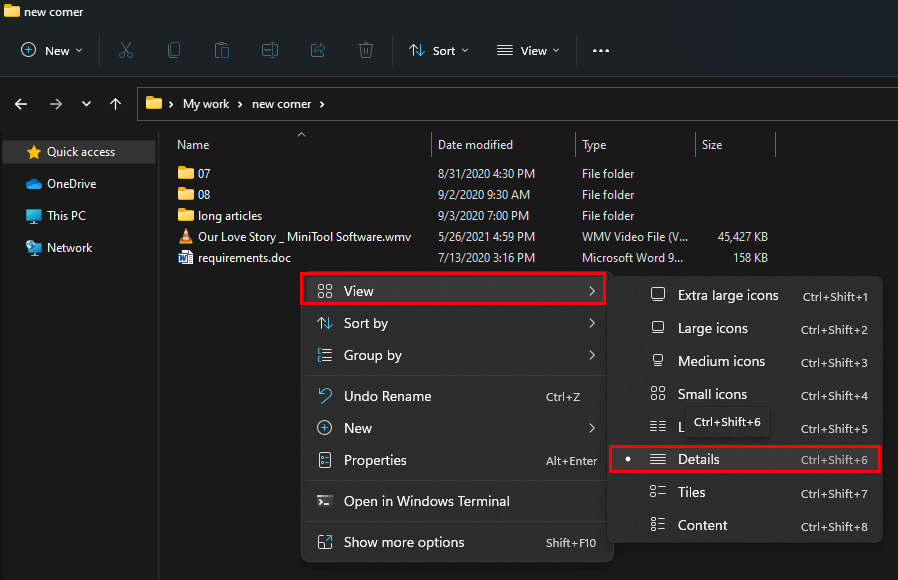Viewport: 898px width, 580px height.
Task: Open the recent locations dropdown arrow
Action: tap(86, 104)
